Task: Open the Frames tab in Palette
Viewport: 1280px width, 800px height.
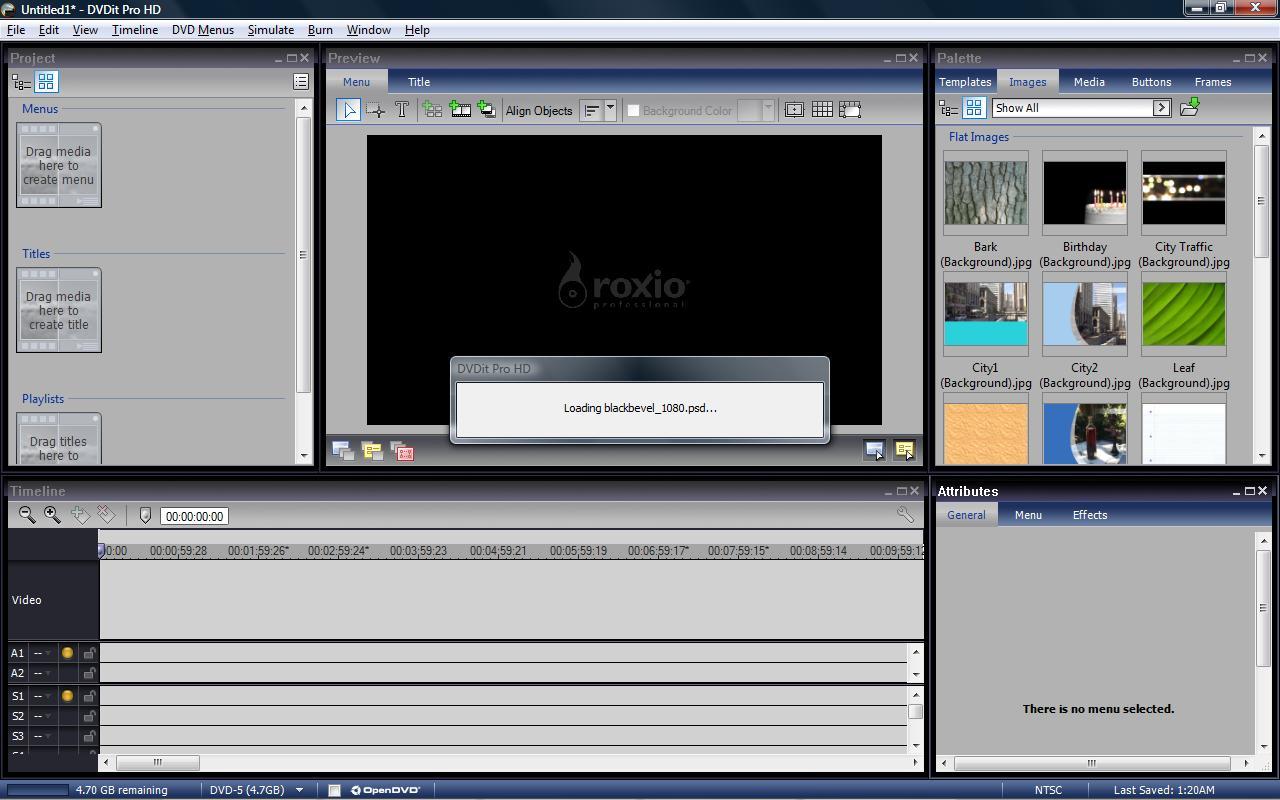Action: (1213, 82)
